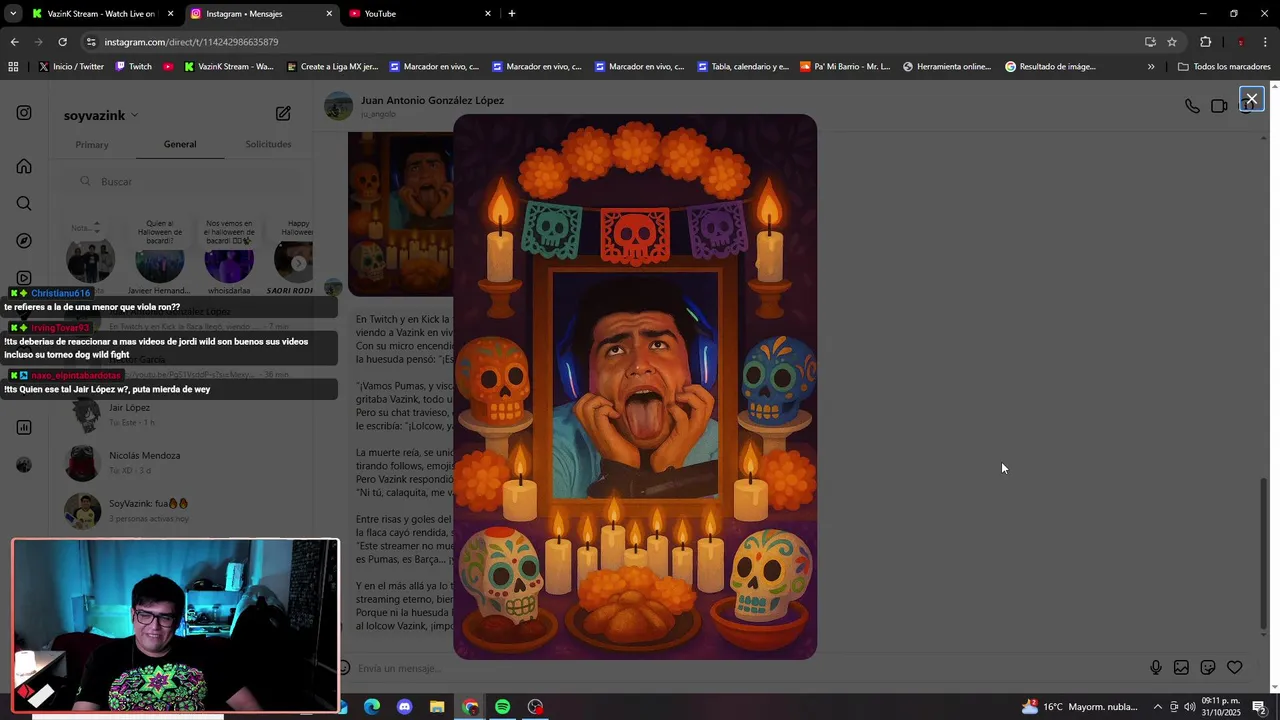Viewport: 1280px width, 720px height.
Task: Reload the Instagram page
Action: pyautogui.click(x=62, y=42)
